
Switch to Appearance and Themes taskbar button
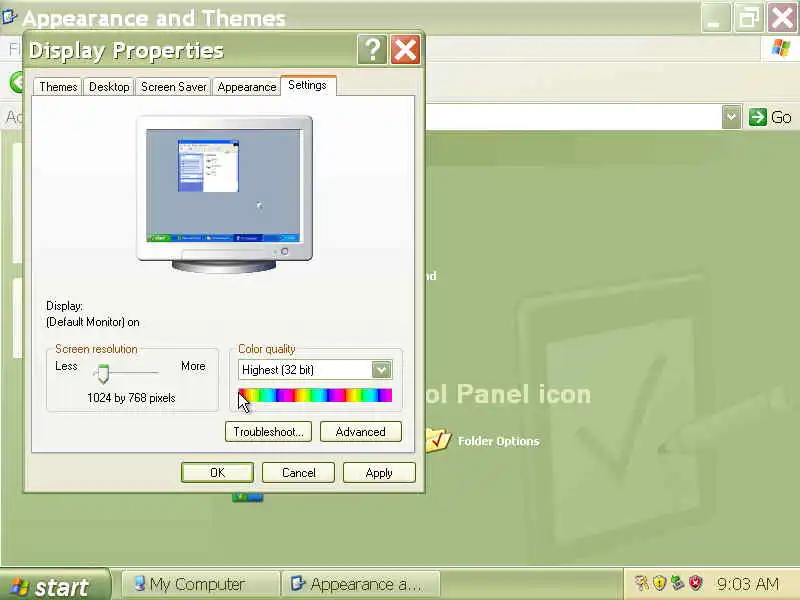361,584
